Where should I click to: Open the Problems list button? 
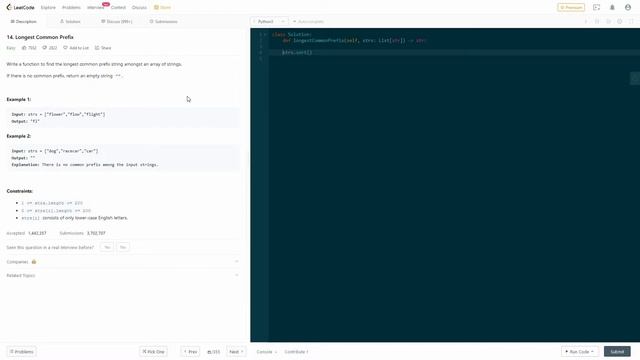(22, 351)
